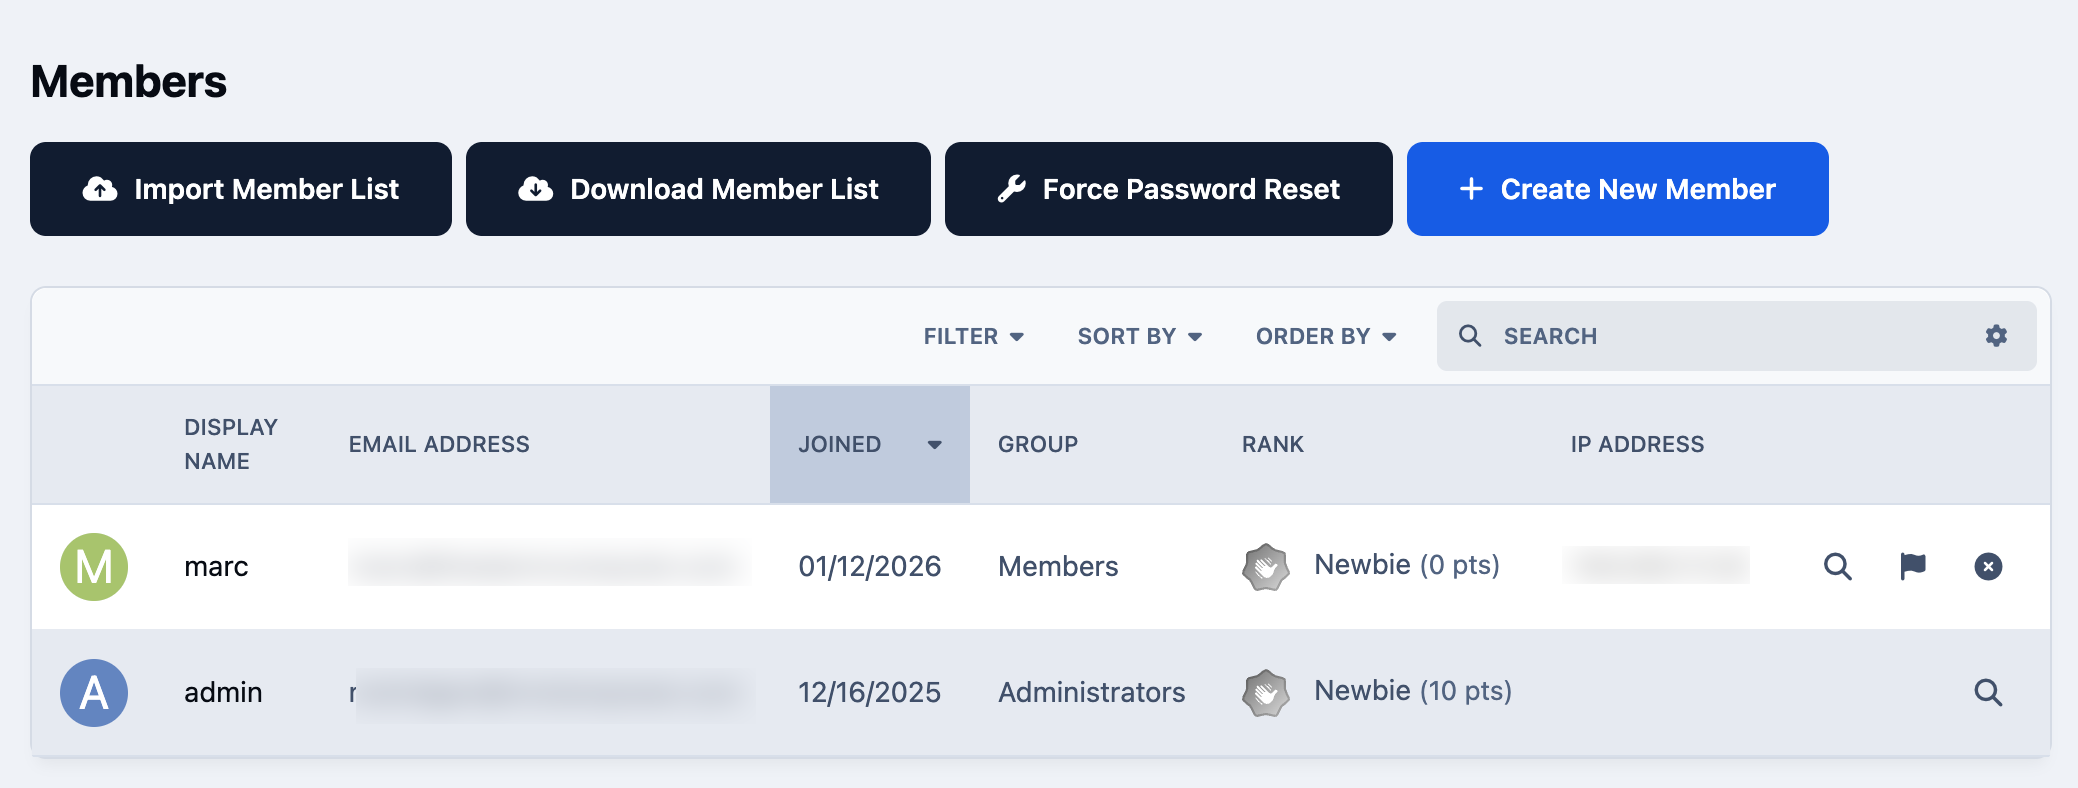The height and width of the screenshot is (788, 2078).
Task: Click marc's Newbie rank badge icon
Action: (x=1266, y=567)
